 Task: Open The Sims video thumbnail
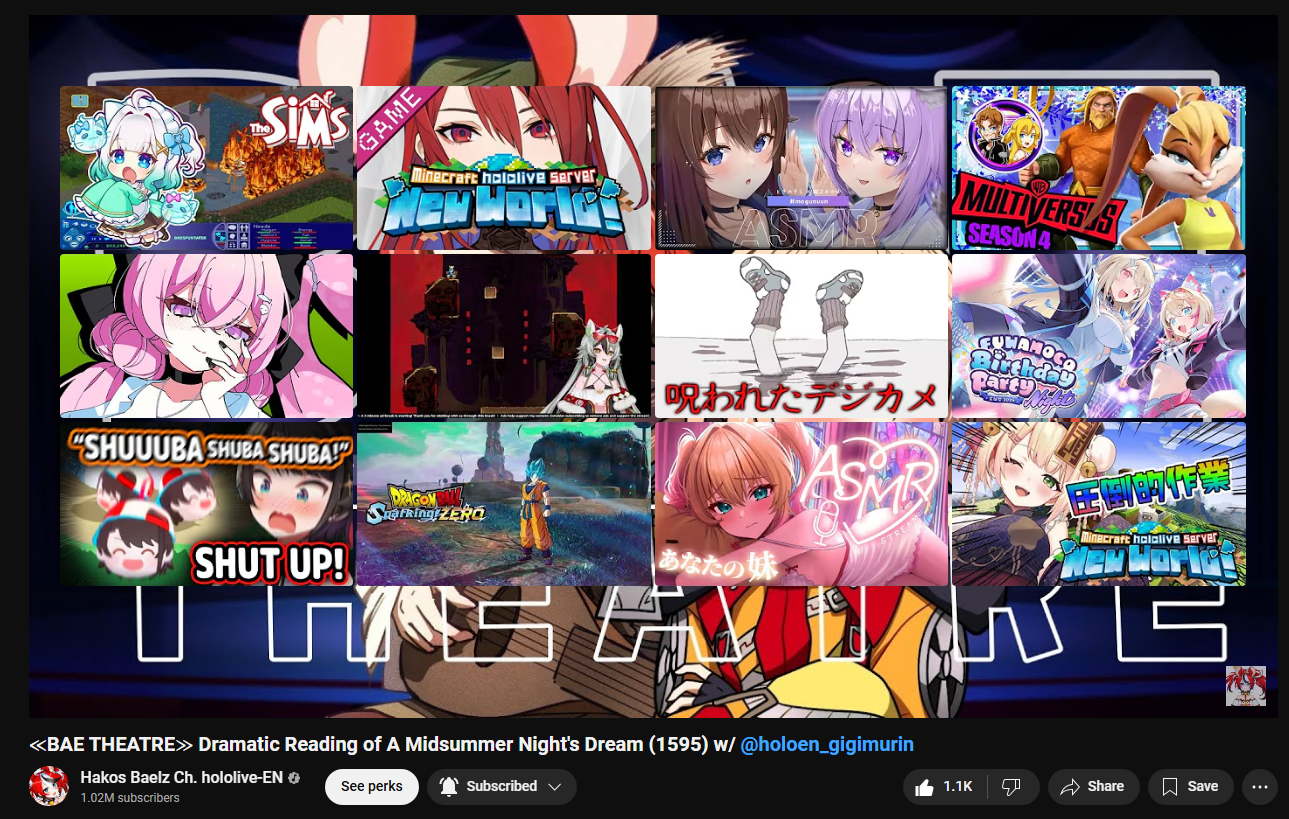[206, 168]
